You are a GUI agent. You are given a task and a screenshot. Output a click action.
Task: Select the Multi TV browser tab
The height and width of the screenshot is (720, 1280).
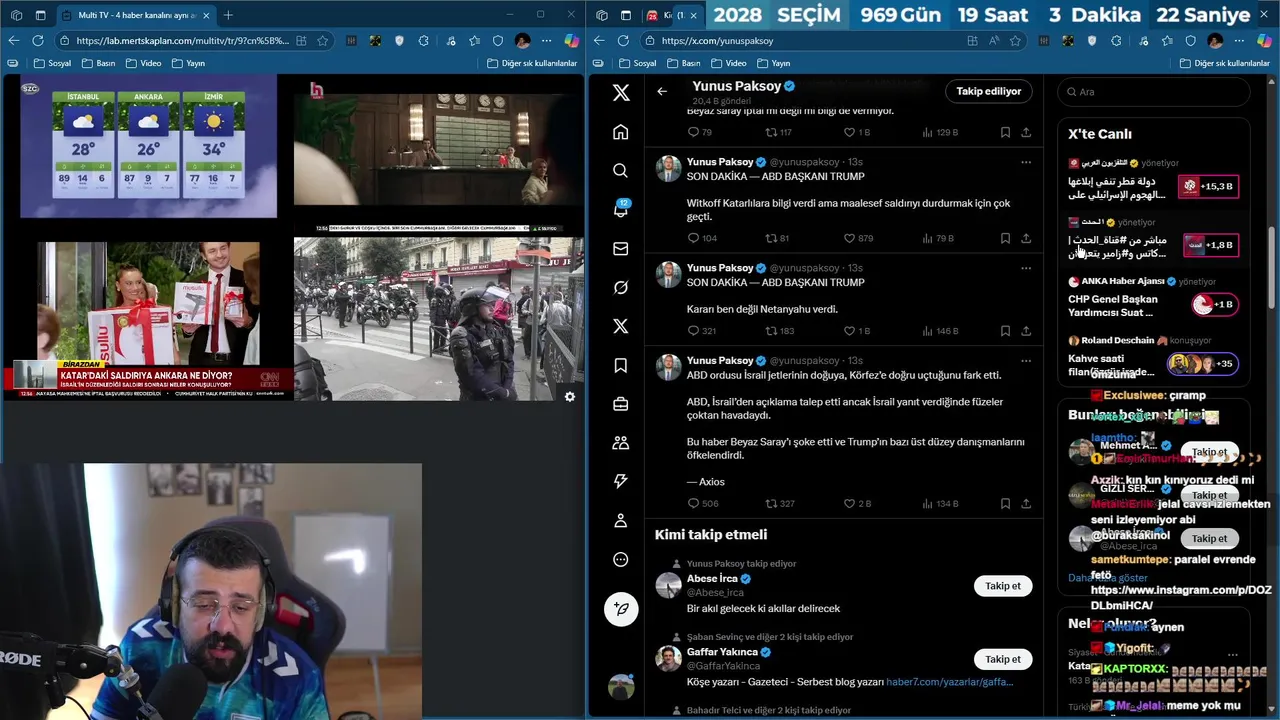[135, 15]
